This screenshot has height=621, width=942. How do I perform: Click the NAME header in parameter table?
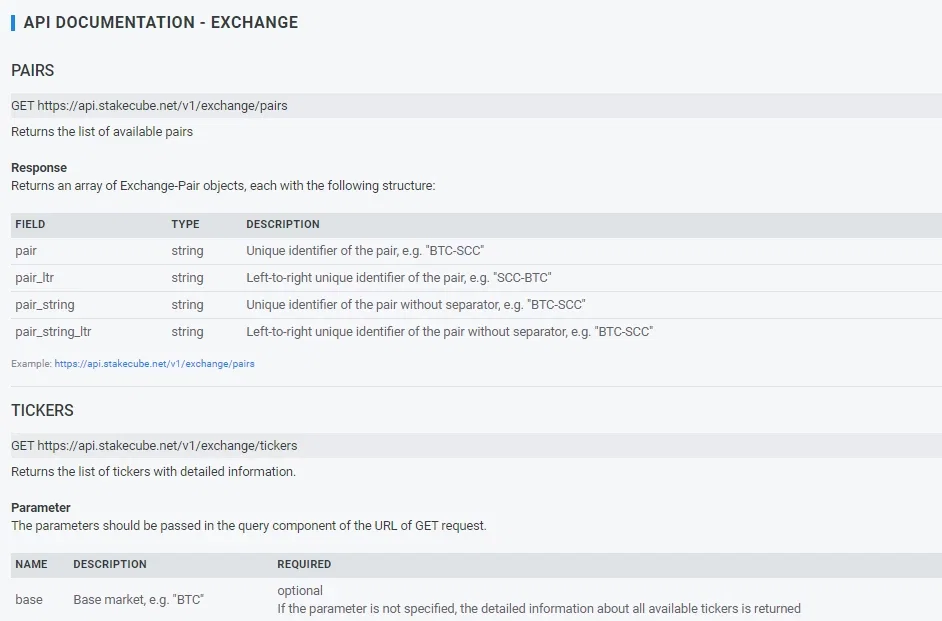(31, 564)
